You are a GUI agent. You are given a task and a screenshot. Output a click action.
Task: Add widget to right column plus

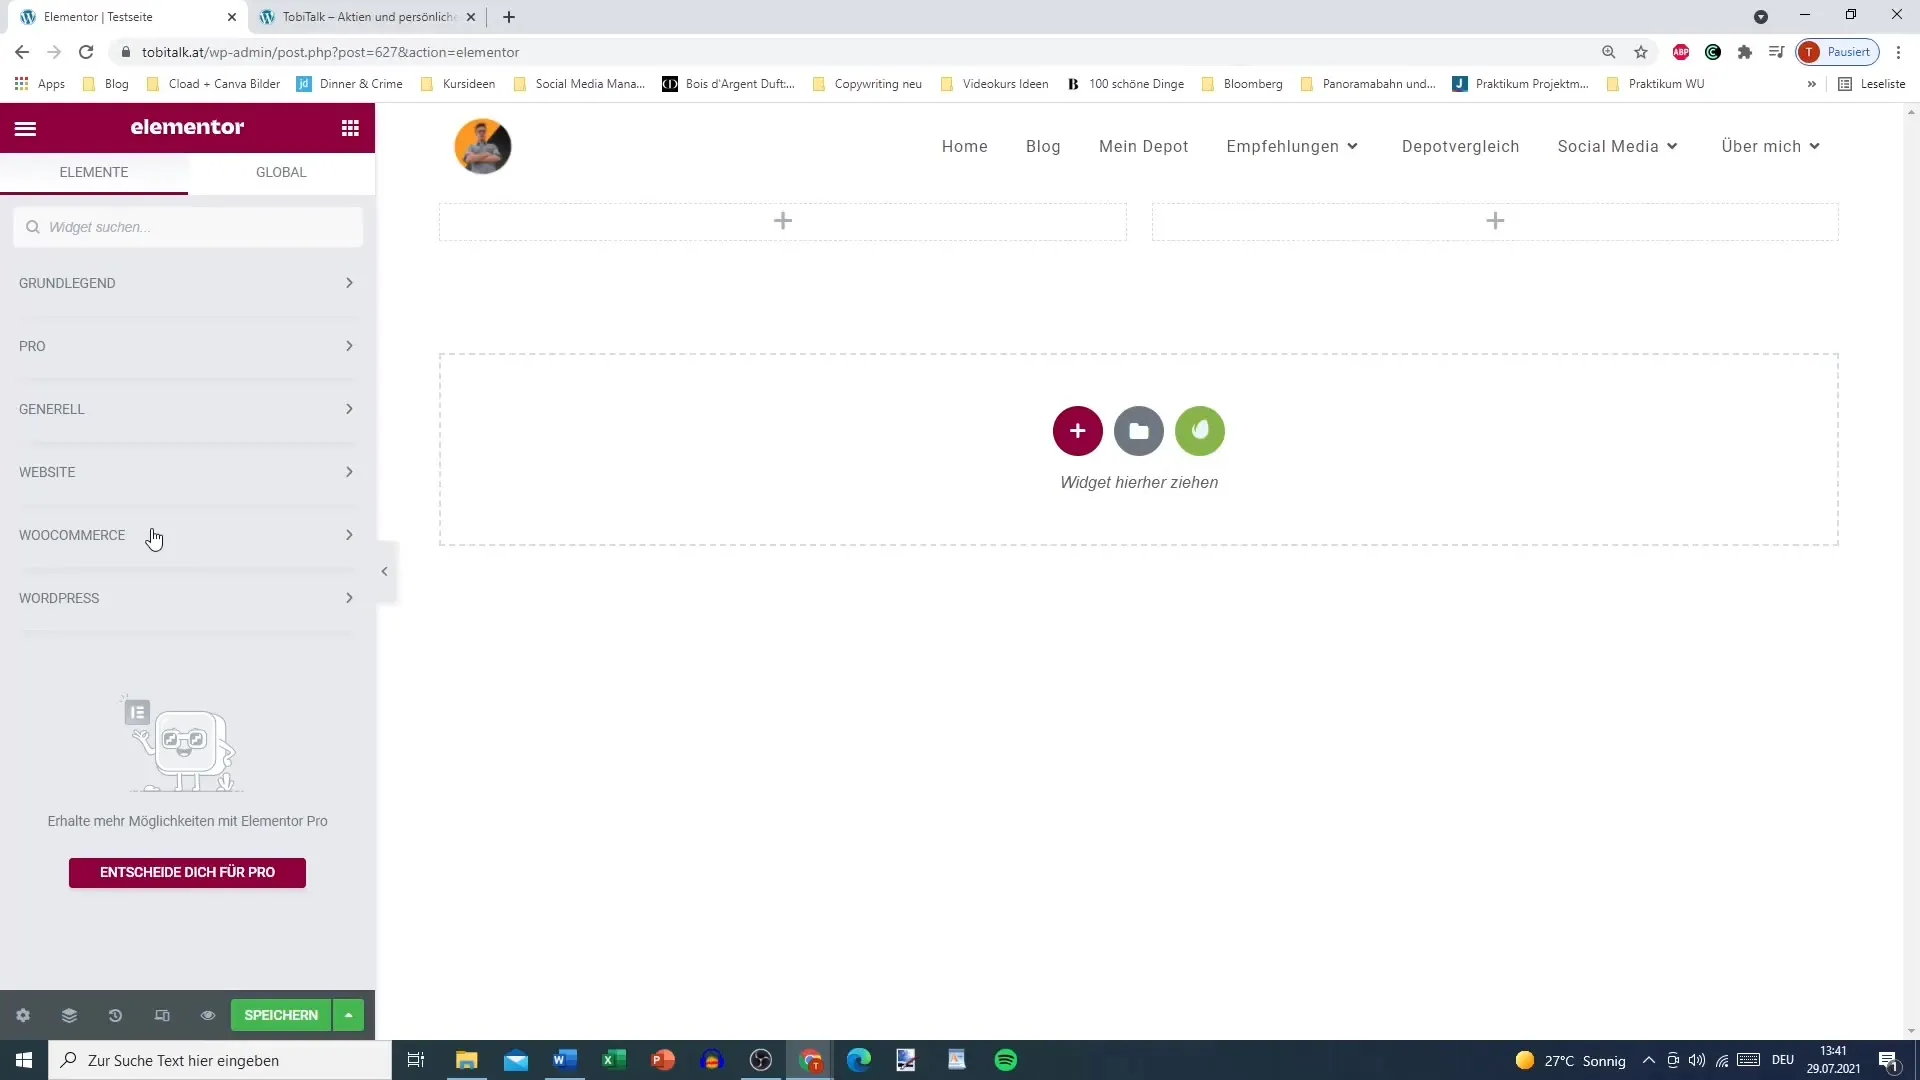pos(1495,221)
